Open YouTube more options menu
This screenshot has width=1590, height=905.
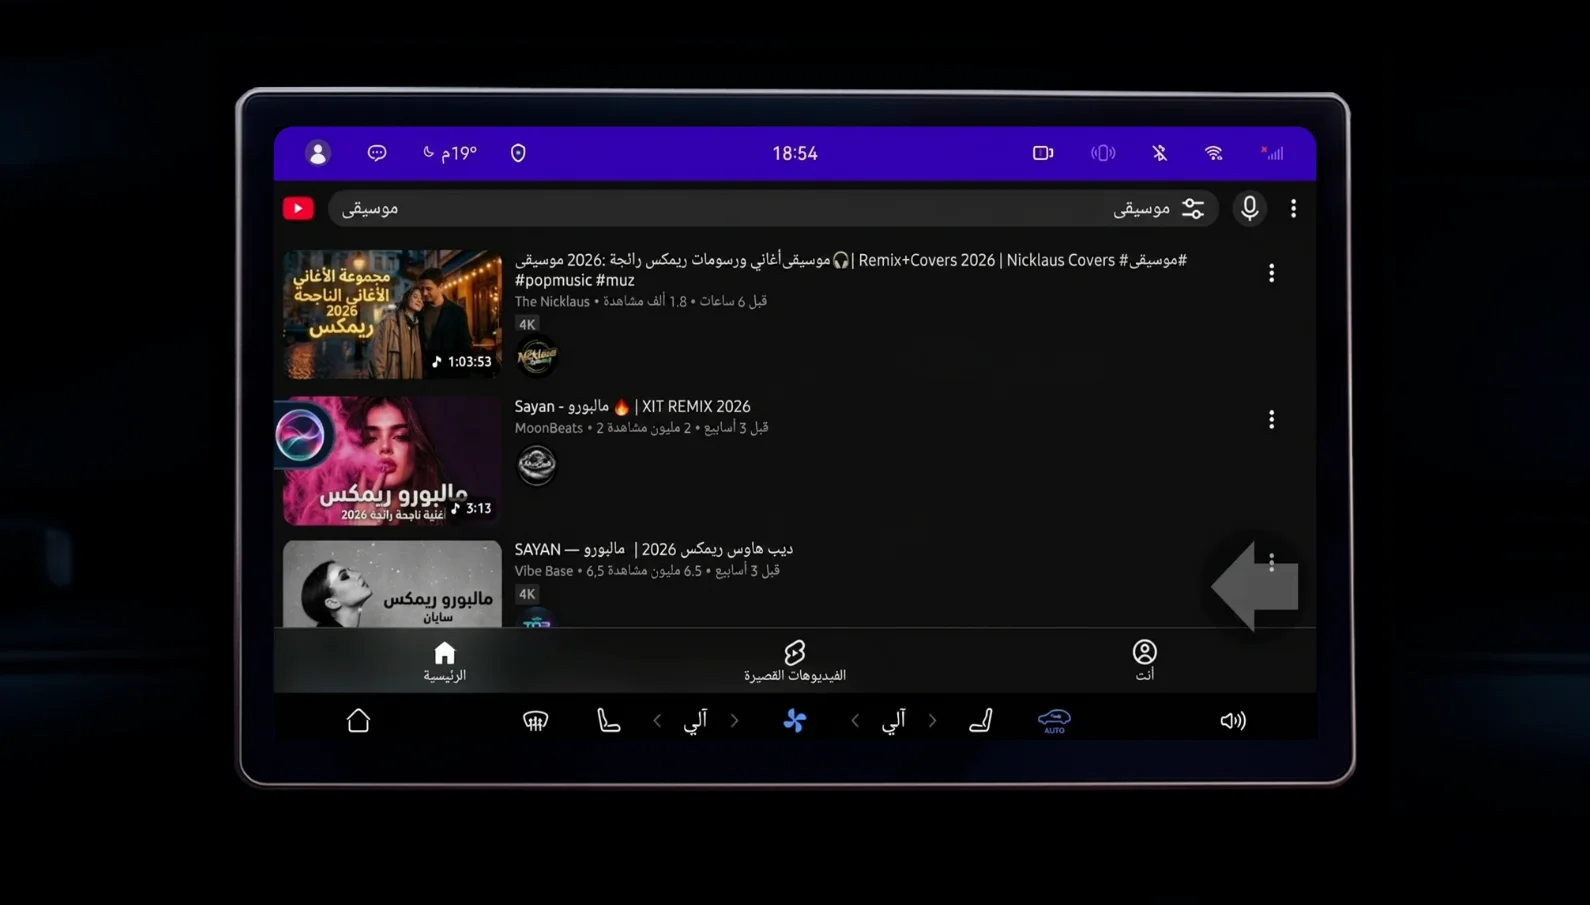point(1293,208)
